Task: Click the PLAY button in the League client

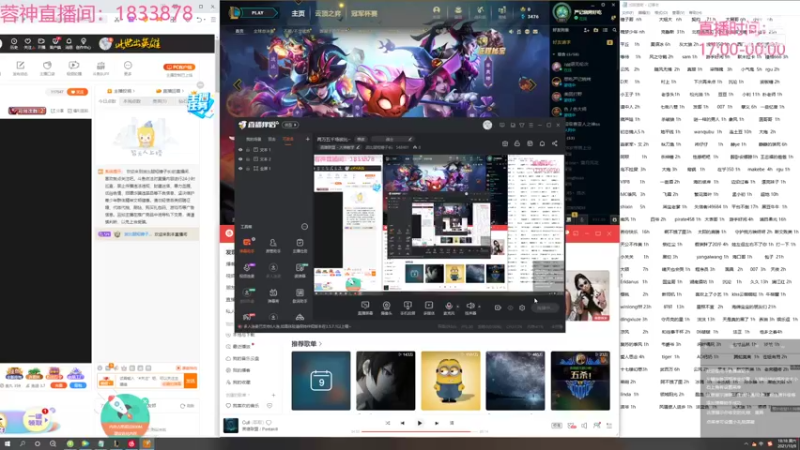Action: (258, 13)
